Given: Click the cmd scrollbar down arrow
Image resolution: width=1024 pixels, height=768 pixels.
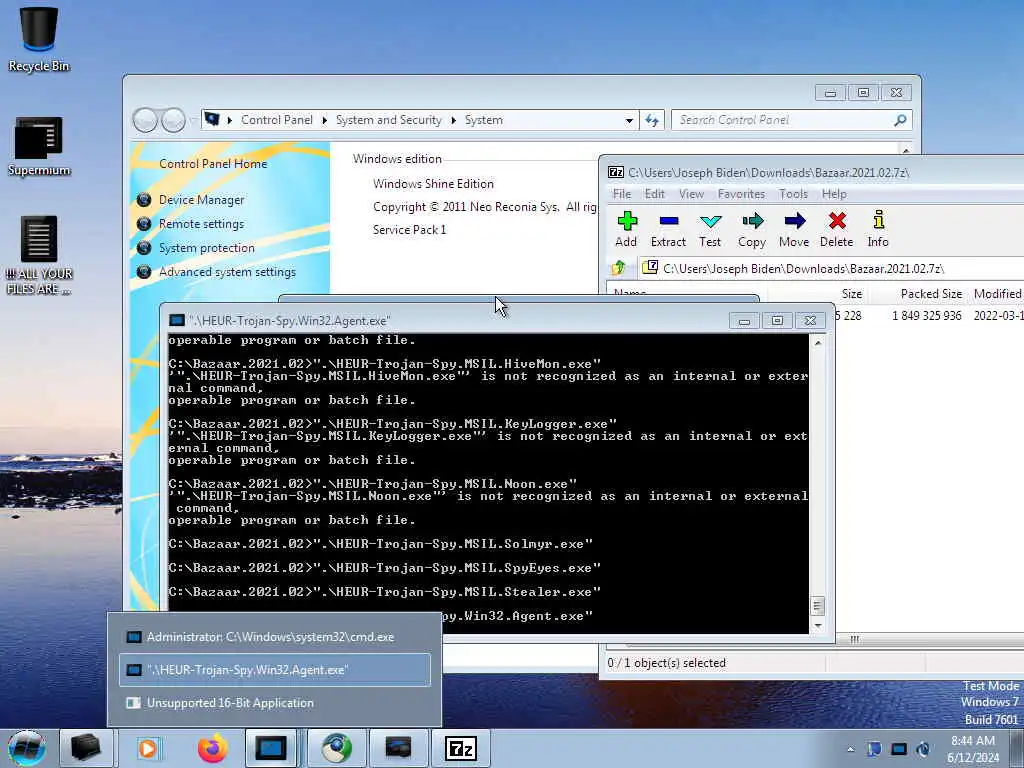Looking at the screenshot, I should (818, 626).
